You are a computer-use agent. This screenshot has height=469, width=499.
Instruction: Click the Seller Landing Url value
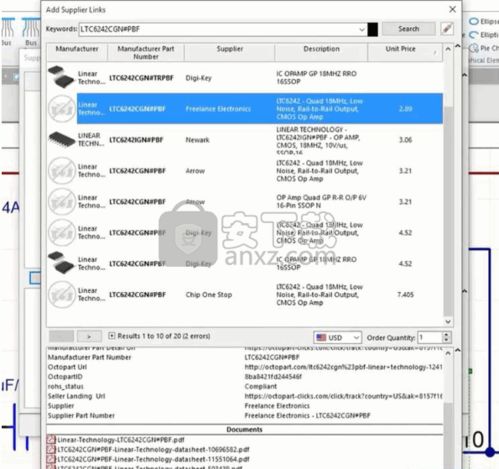point(343,396)
